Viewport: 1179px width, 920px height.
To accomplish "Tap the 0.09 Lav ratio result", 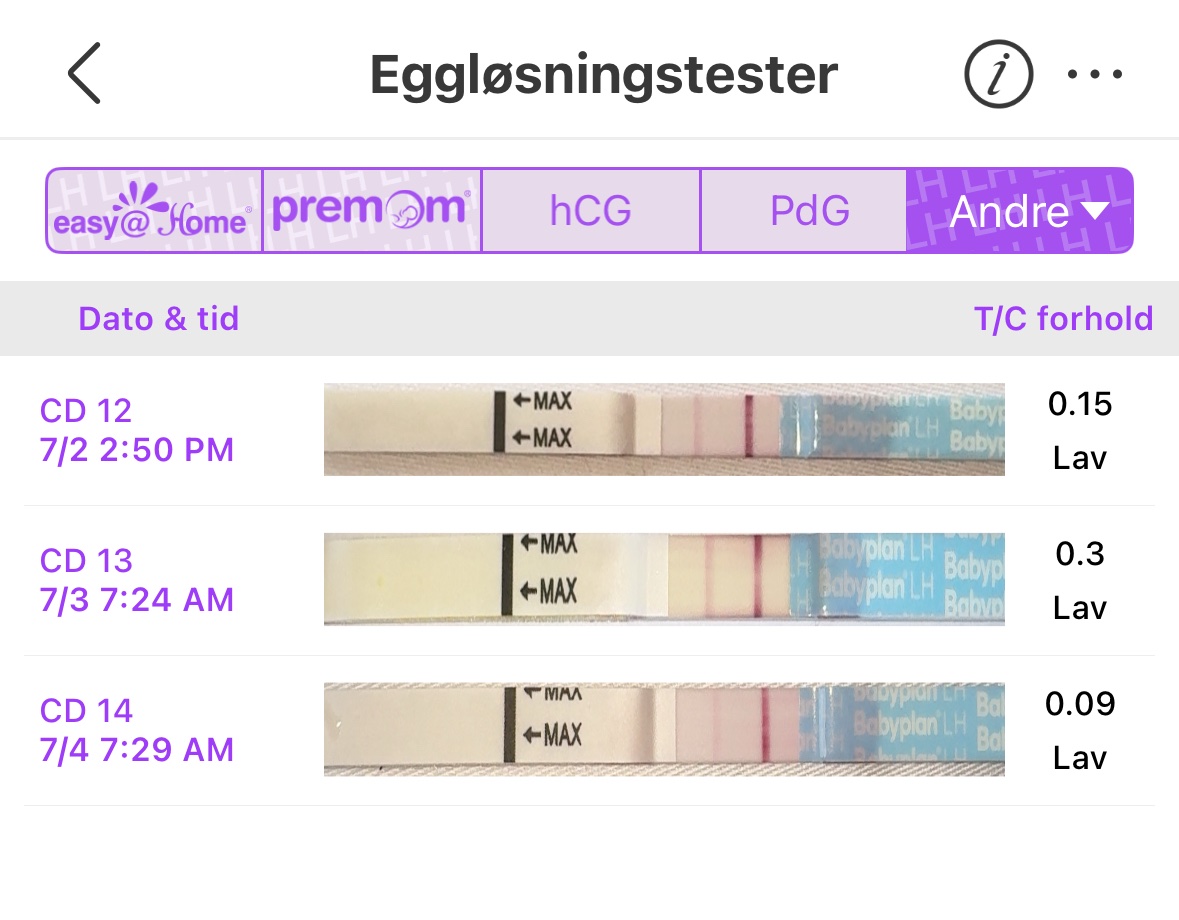I will (1080, 731).
